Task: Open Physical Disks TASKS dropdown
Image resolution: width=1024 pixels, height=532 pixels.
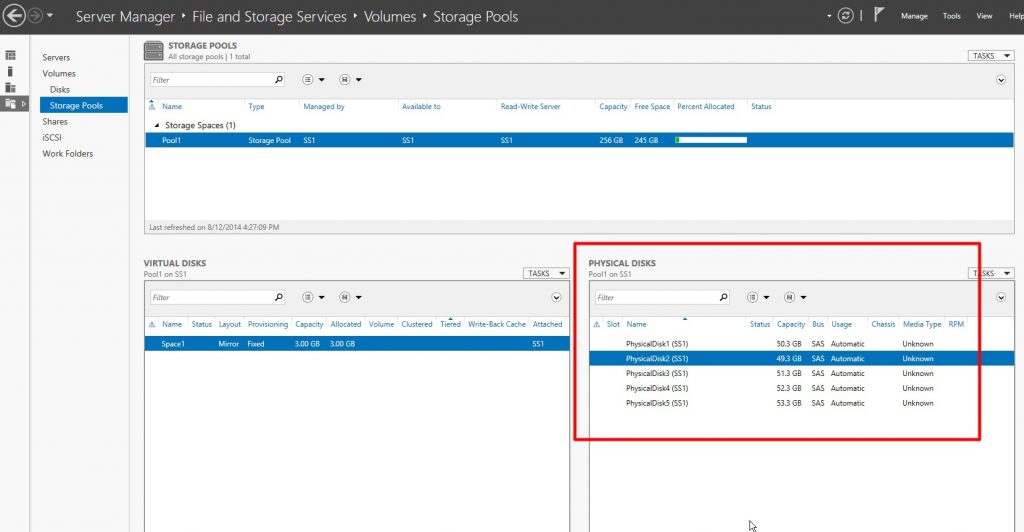Action: 991,274
